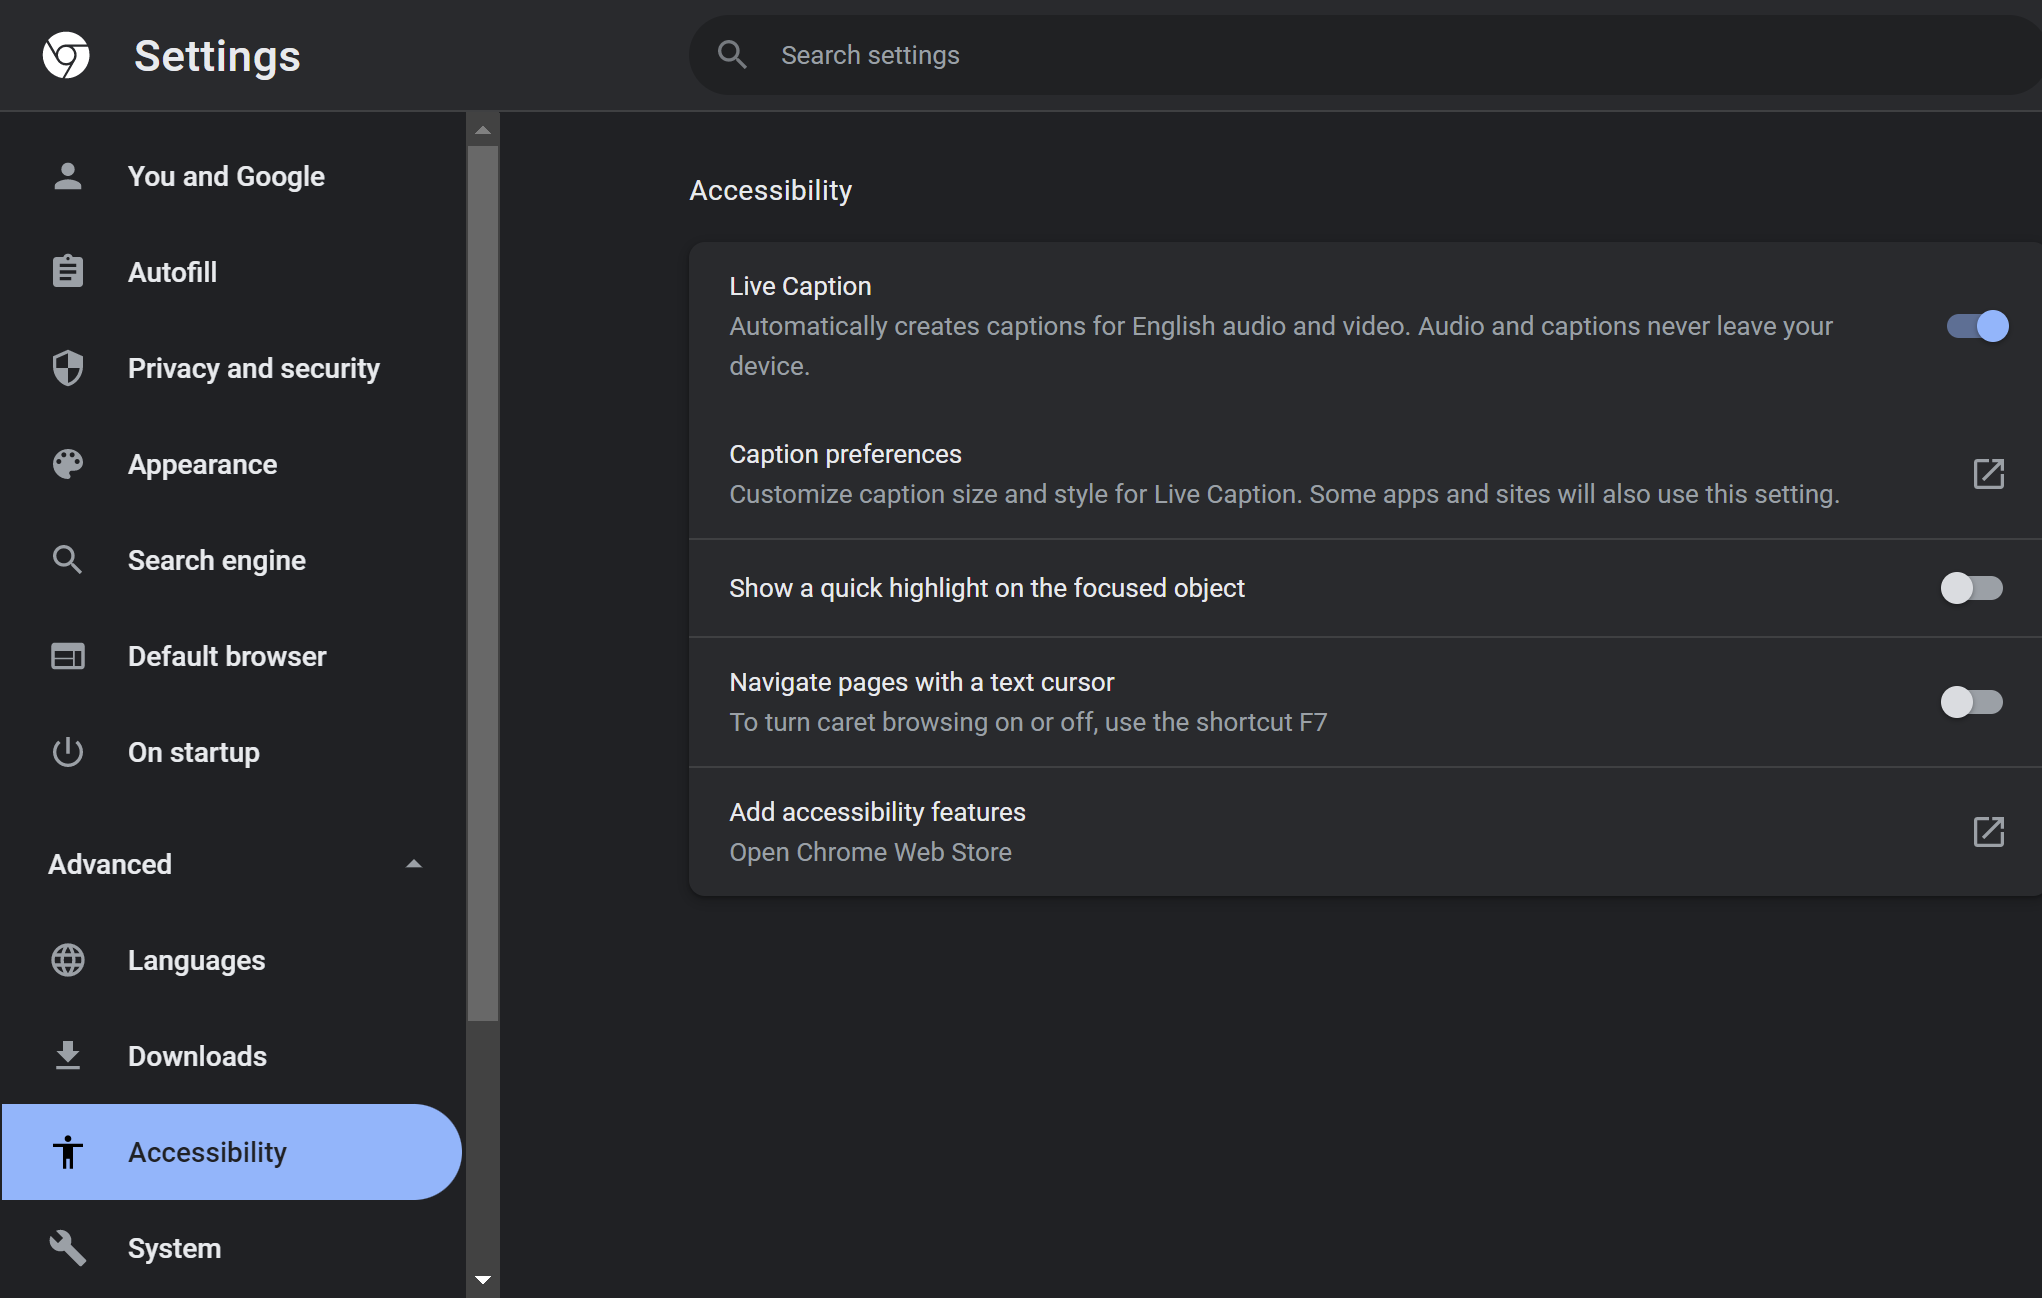Click Add accessibility features row
This screenshot has height=1298, width=2042.
pyautogui.click(x=1365, y=832)
